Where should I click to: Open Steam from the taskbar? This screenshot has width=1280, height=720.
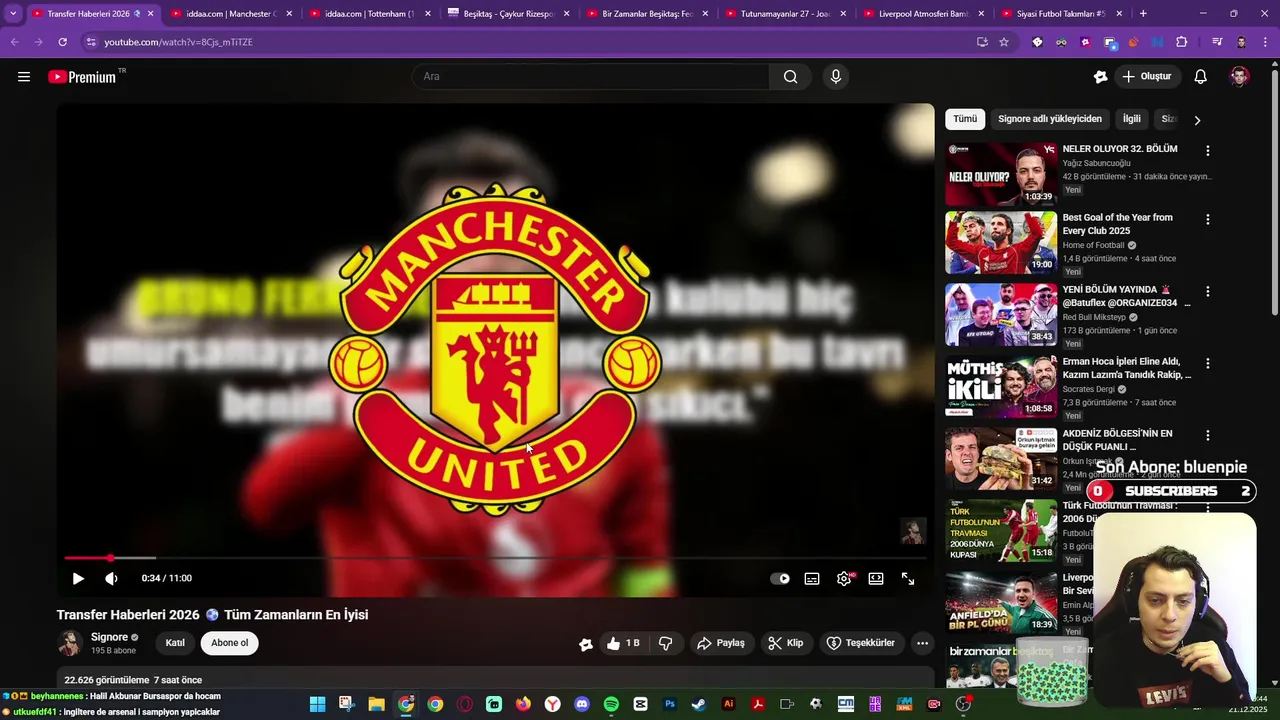(699, 704)
